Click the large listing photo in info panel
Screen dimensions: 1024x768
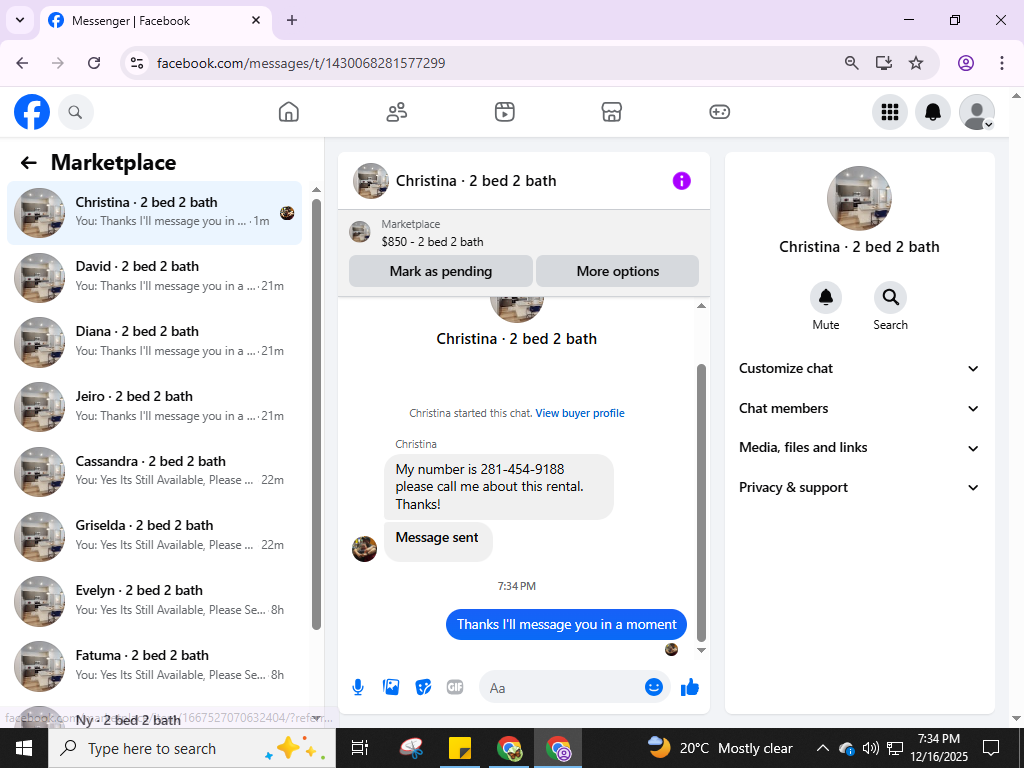click(x=859, y=199)
